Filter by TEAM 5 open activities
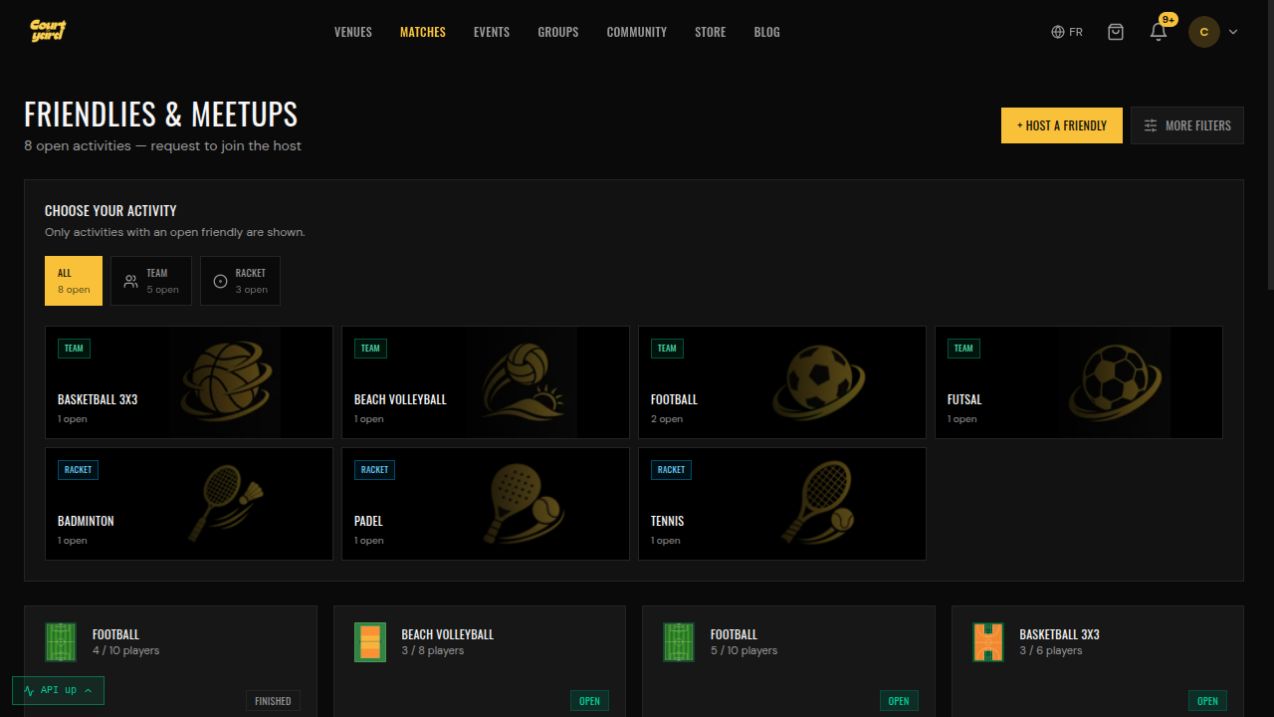1274x717 pixels. coord(151,281)
